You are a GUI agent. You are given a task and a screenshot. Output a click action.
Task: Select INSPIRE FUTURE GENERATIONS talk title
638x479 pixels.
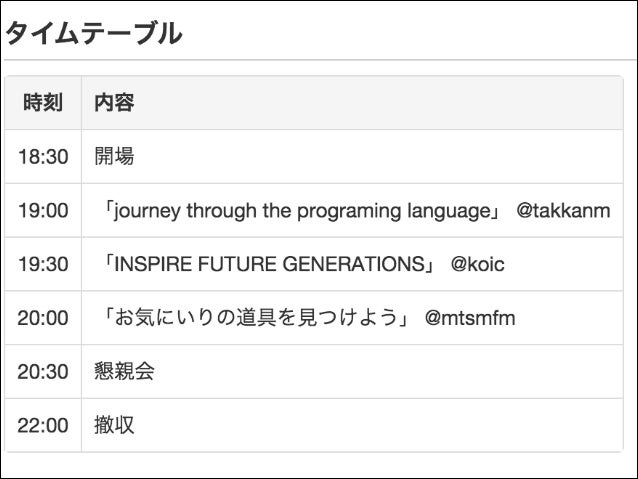tap(269, 264)
